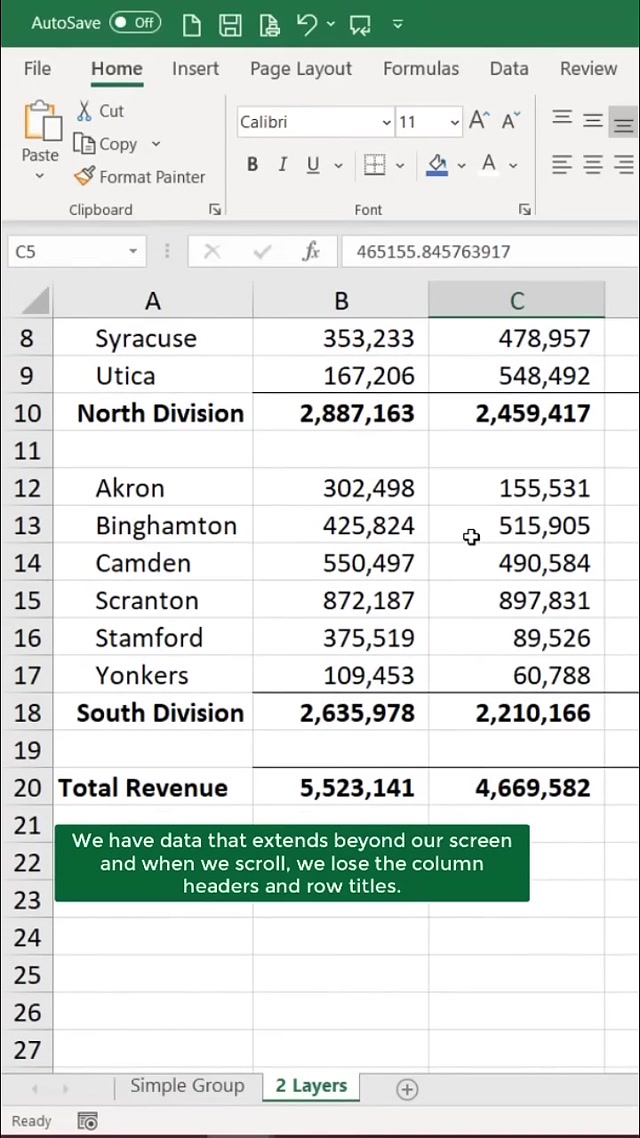Click the Save icon in title bar
Viewport: 640px width, 1138px height.
pos(230,24)
